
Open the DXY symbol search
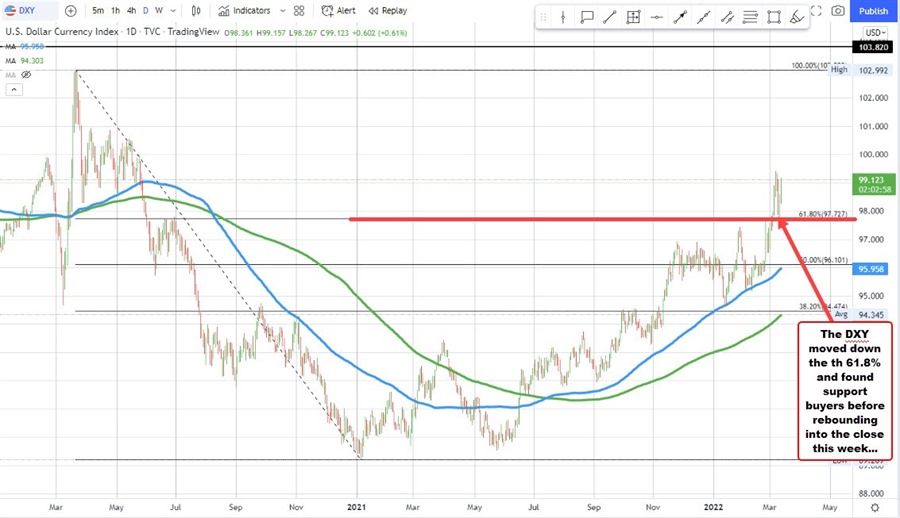point(29,10)
